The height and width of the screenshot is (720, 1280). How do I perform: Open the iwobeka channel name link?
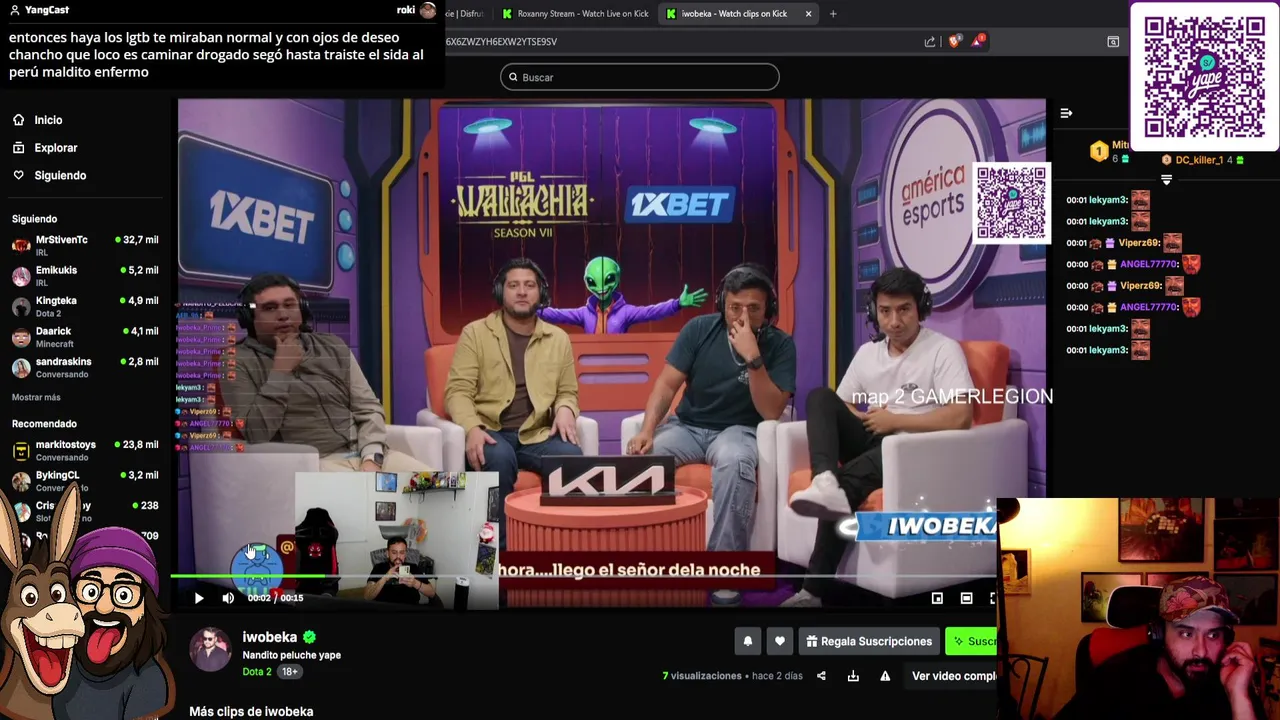[x=270, y=637]
